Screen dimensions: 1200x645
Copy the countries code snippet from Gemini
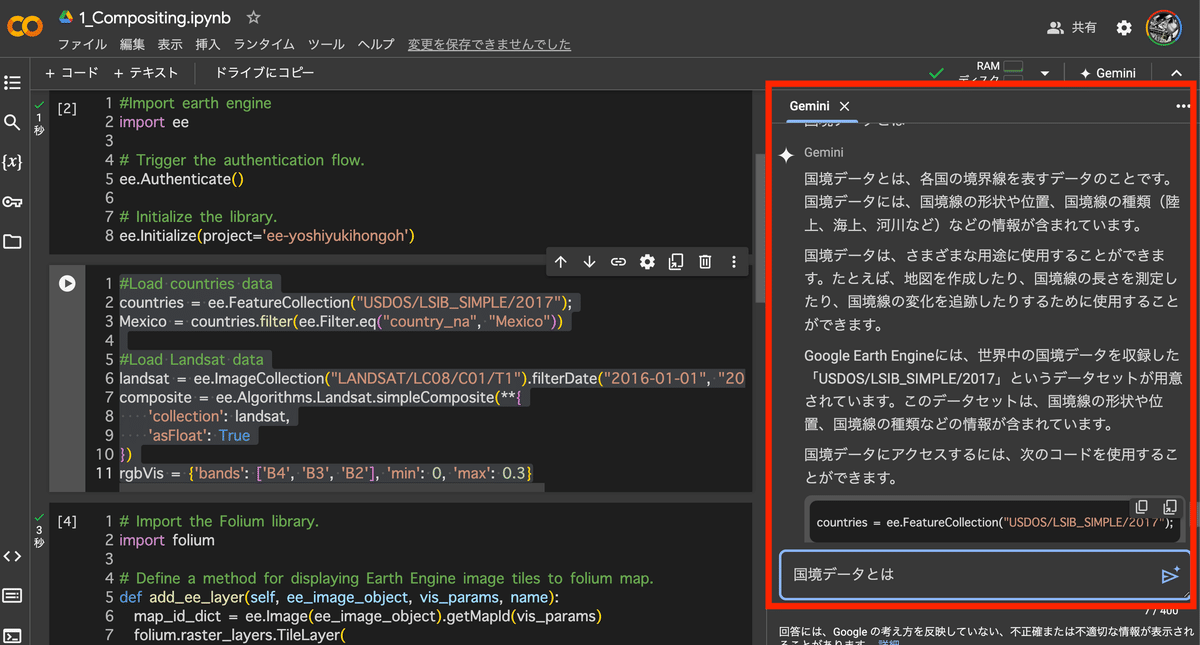1141,507
